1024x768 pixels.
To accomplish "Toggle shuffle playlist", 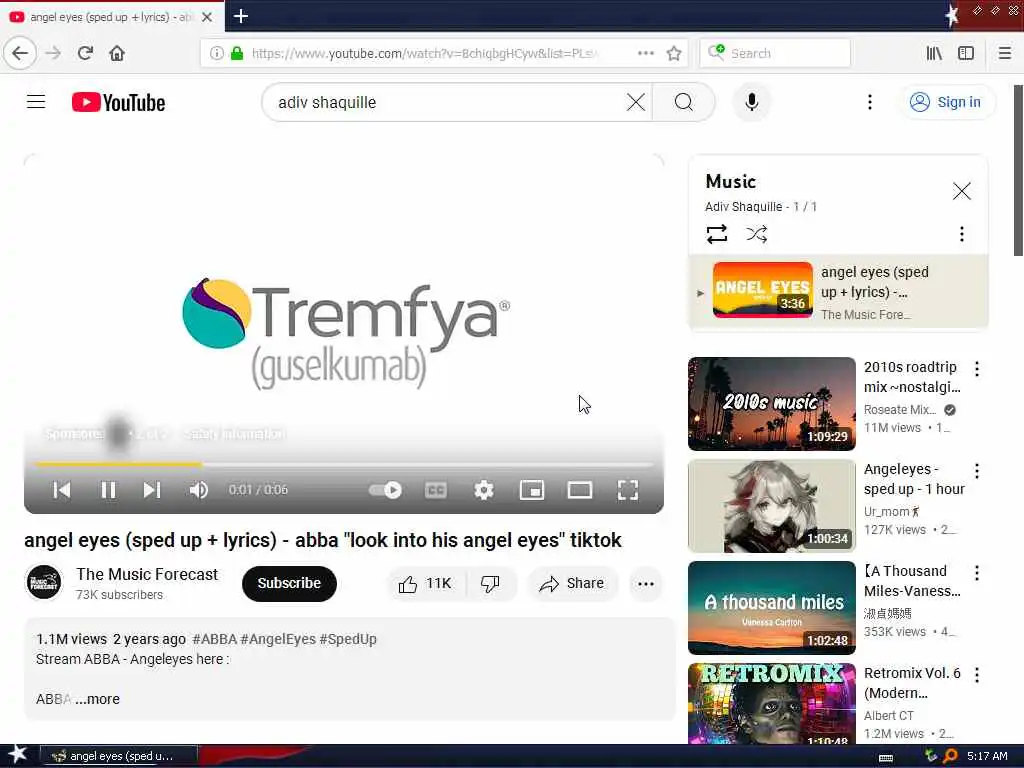I will pos(756,234).
